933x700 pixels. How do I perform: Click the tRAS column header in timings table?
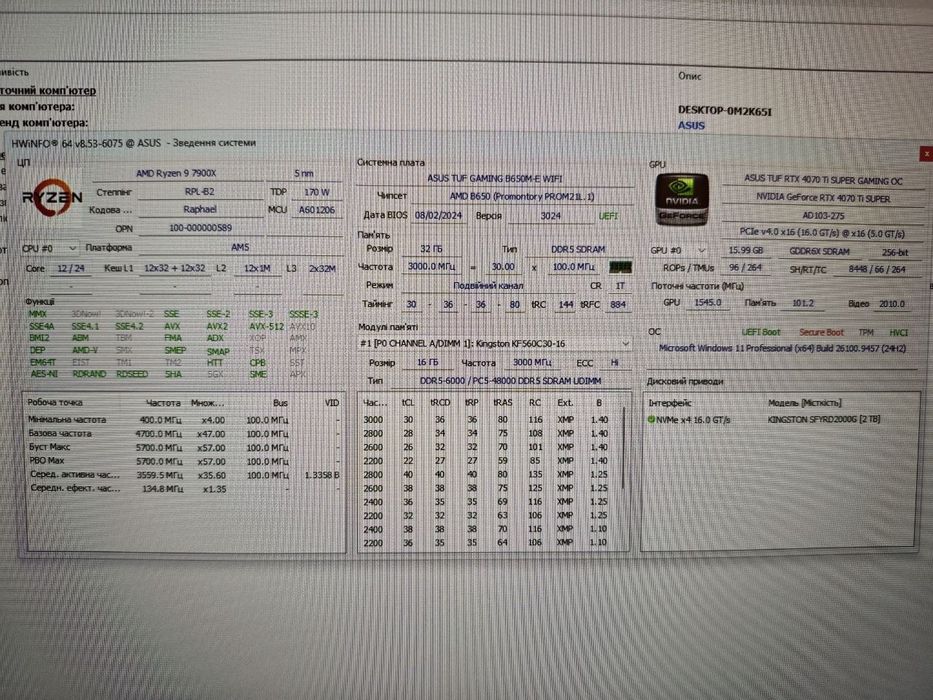tap(503, 403)
